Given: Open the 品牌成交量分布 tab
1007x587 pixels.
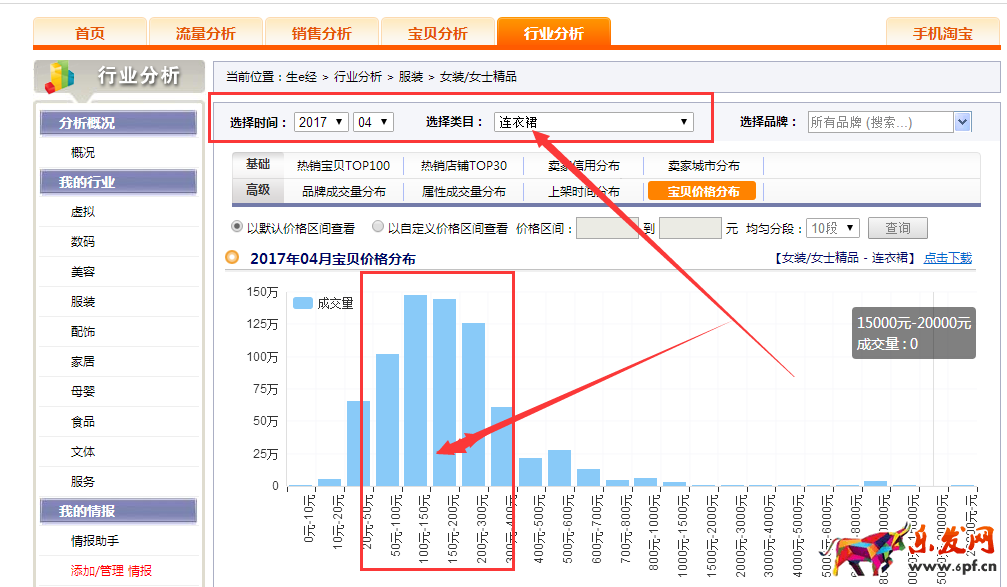Looking at the screenshot, I should (x=343, y=191).
